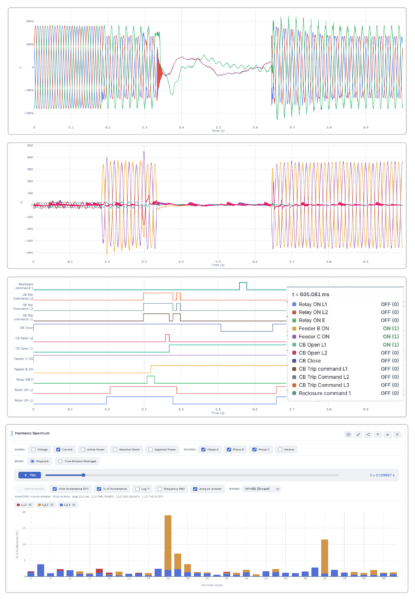Viewport: 415px width, 600px height.
Task: Toggle the % of fundamental checkbox
Action: pos(99,489)
